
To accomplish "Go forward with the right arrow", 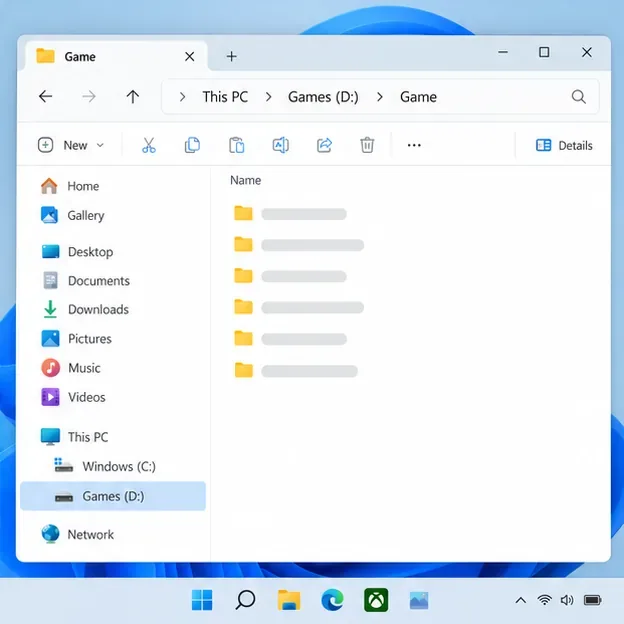I will pyautogui.click(x=89, y=96).
